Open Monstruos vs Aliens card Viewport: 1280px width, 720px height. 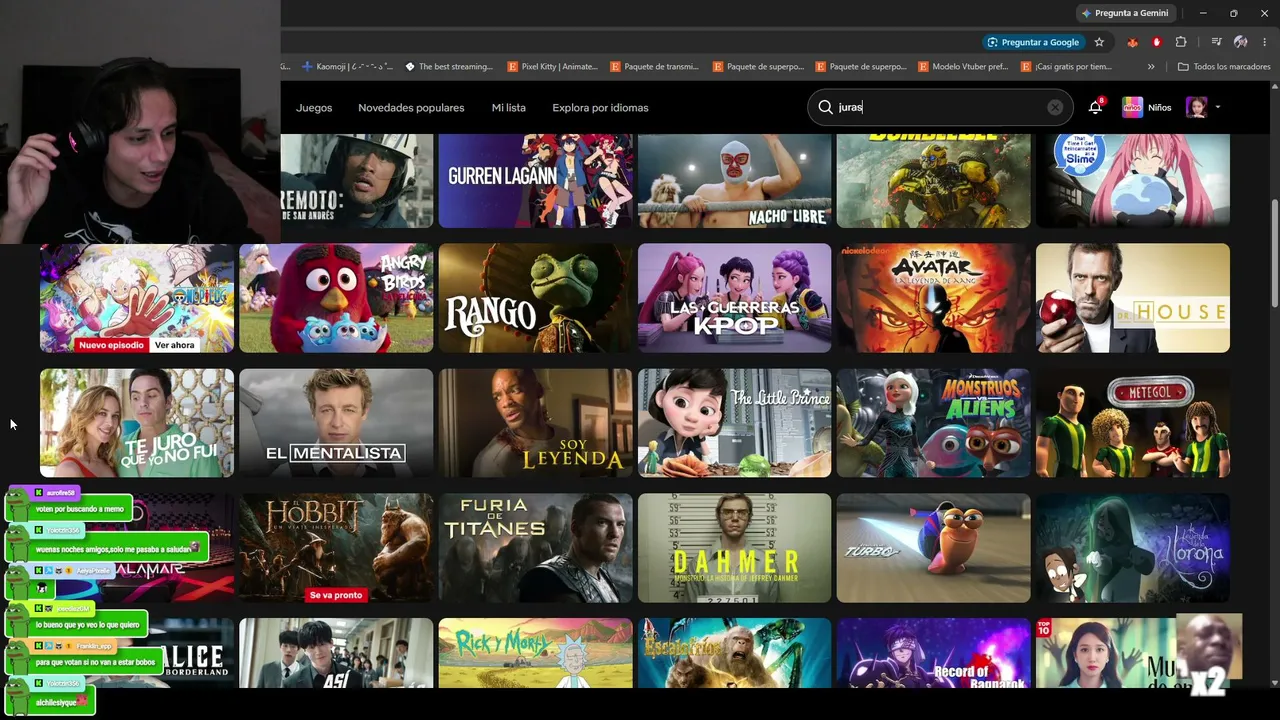(x=933, y=423)
